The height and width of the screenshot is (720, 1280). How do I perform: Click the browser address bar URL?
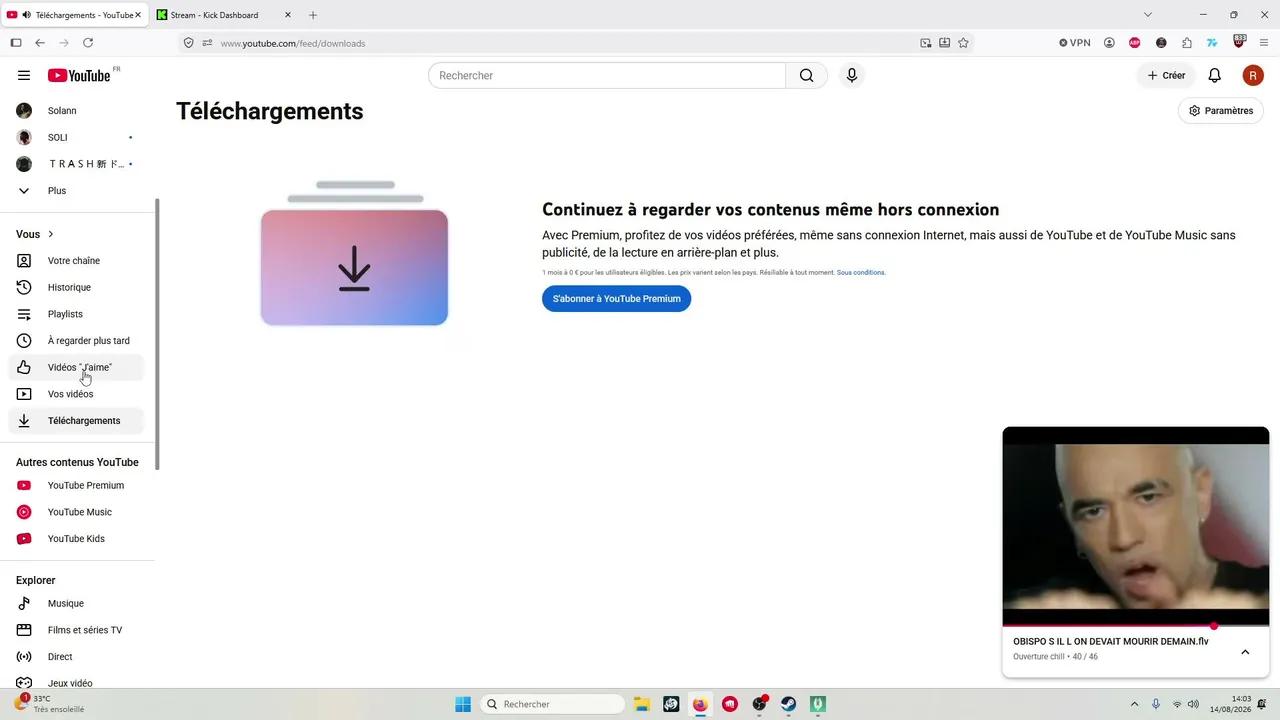click(292, 43)
